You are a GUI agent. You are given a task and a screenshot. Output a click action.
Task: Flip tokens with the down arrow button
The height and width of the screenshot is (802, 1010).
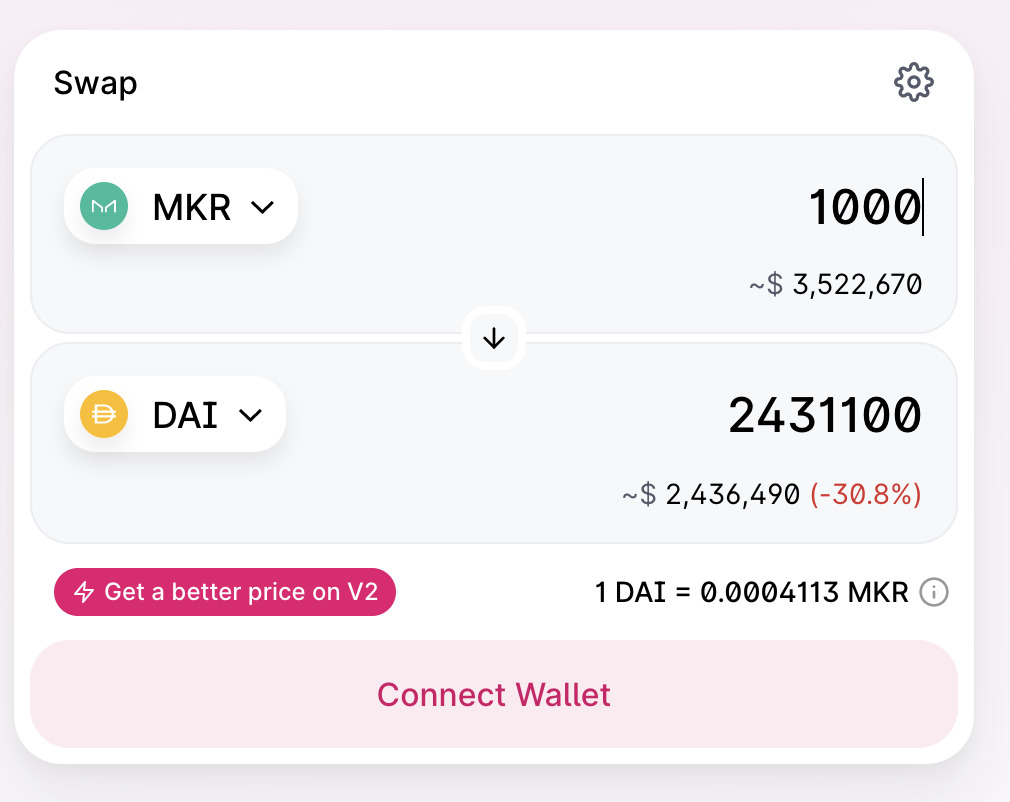click(x=494, y=339)
